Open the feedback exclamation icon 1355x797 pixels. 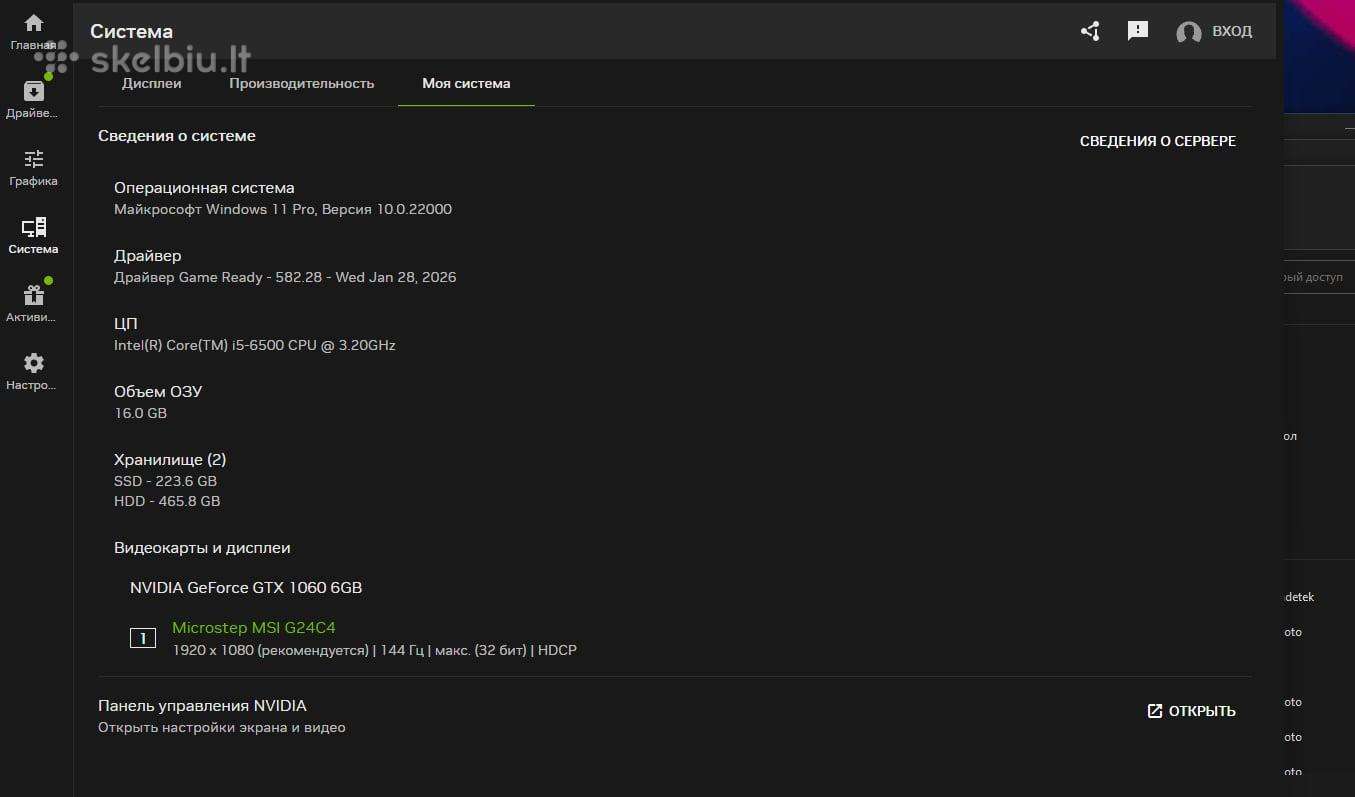(x=1138, y=31)
